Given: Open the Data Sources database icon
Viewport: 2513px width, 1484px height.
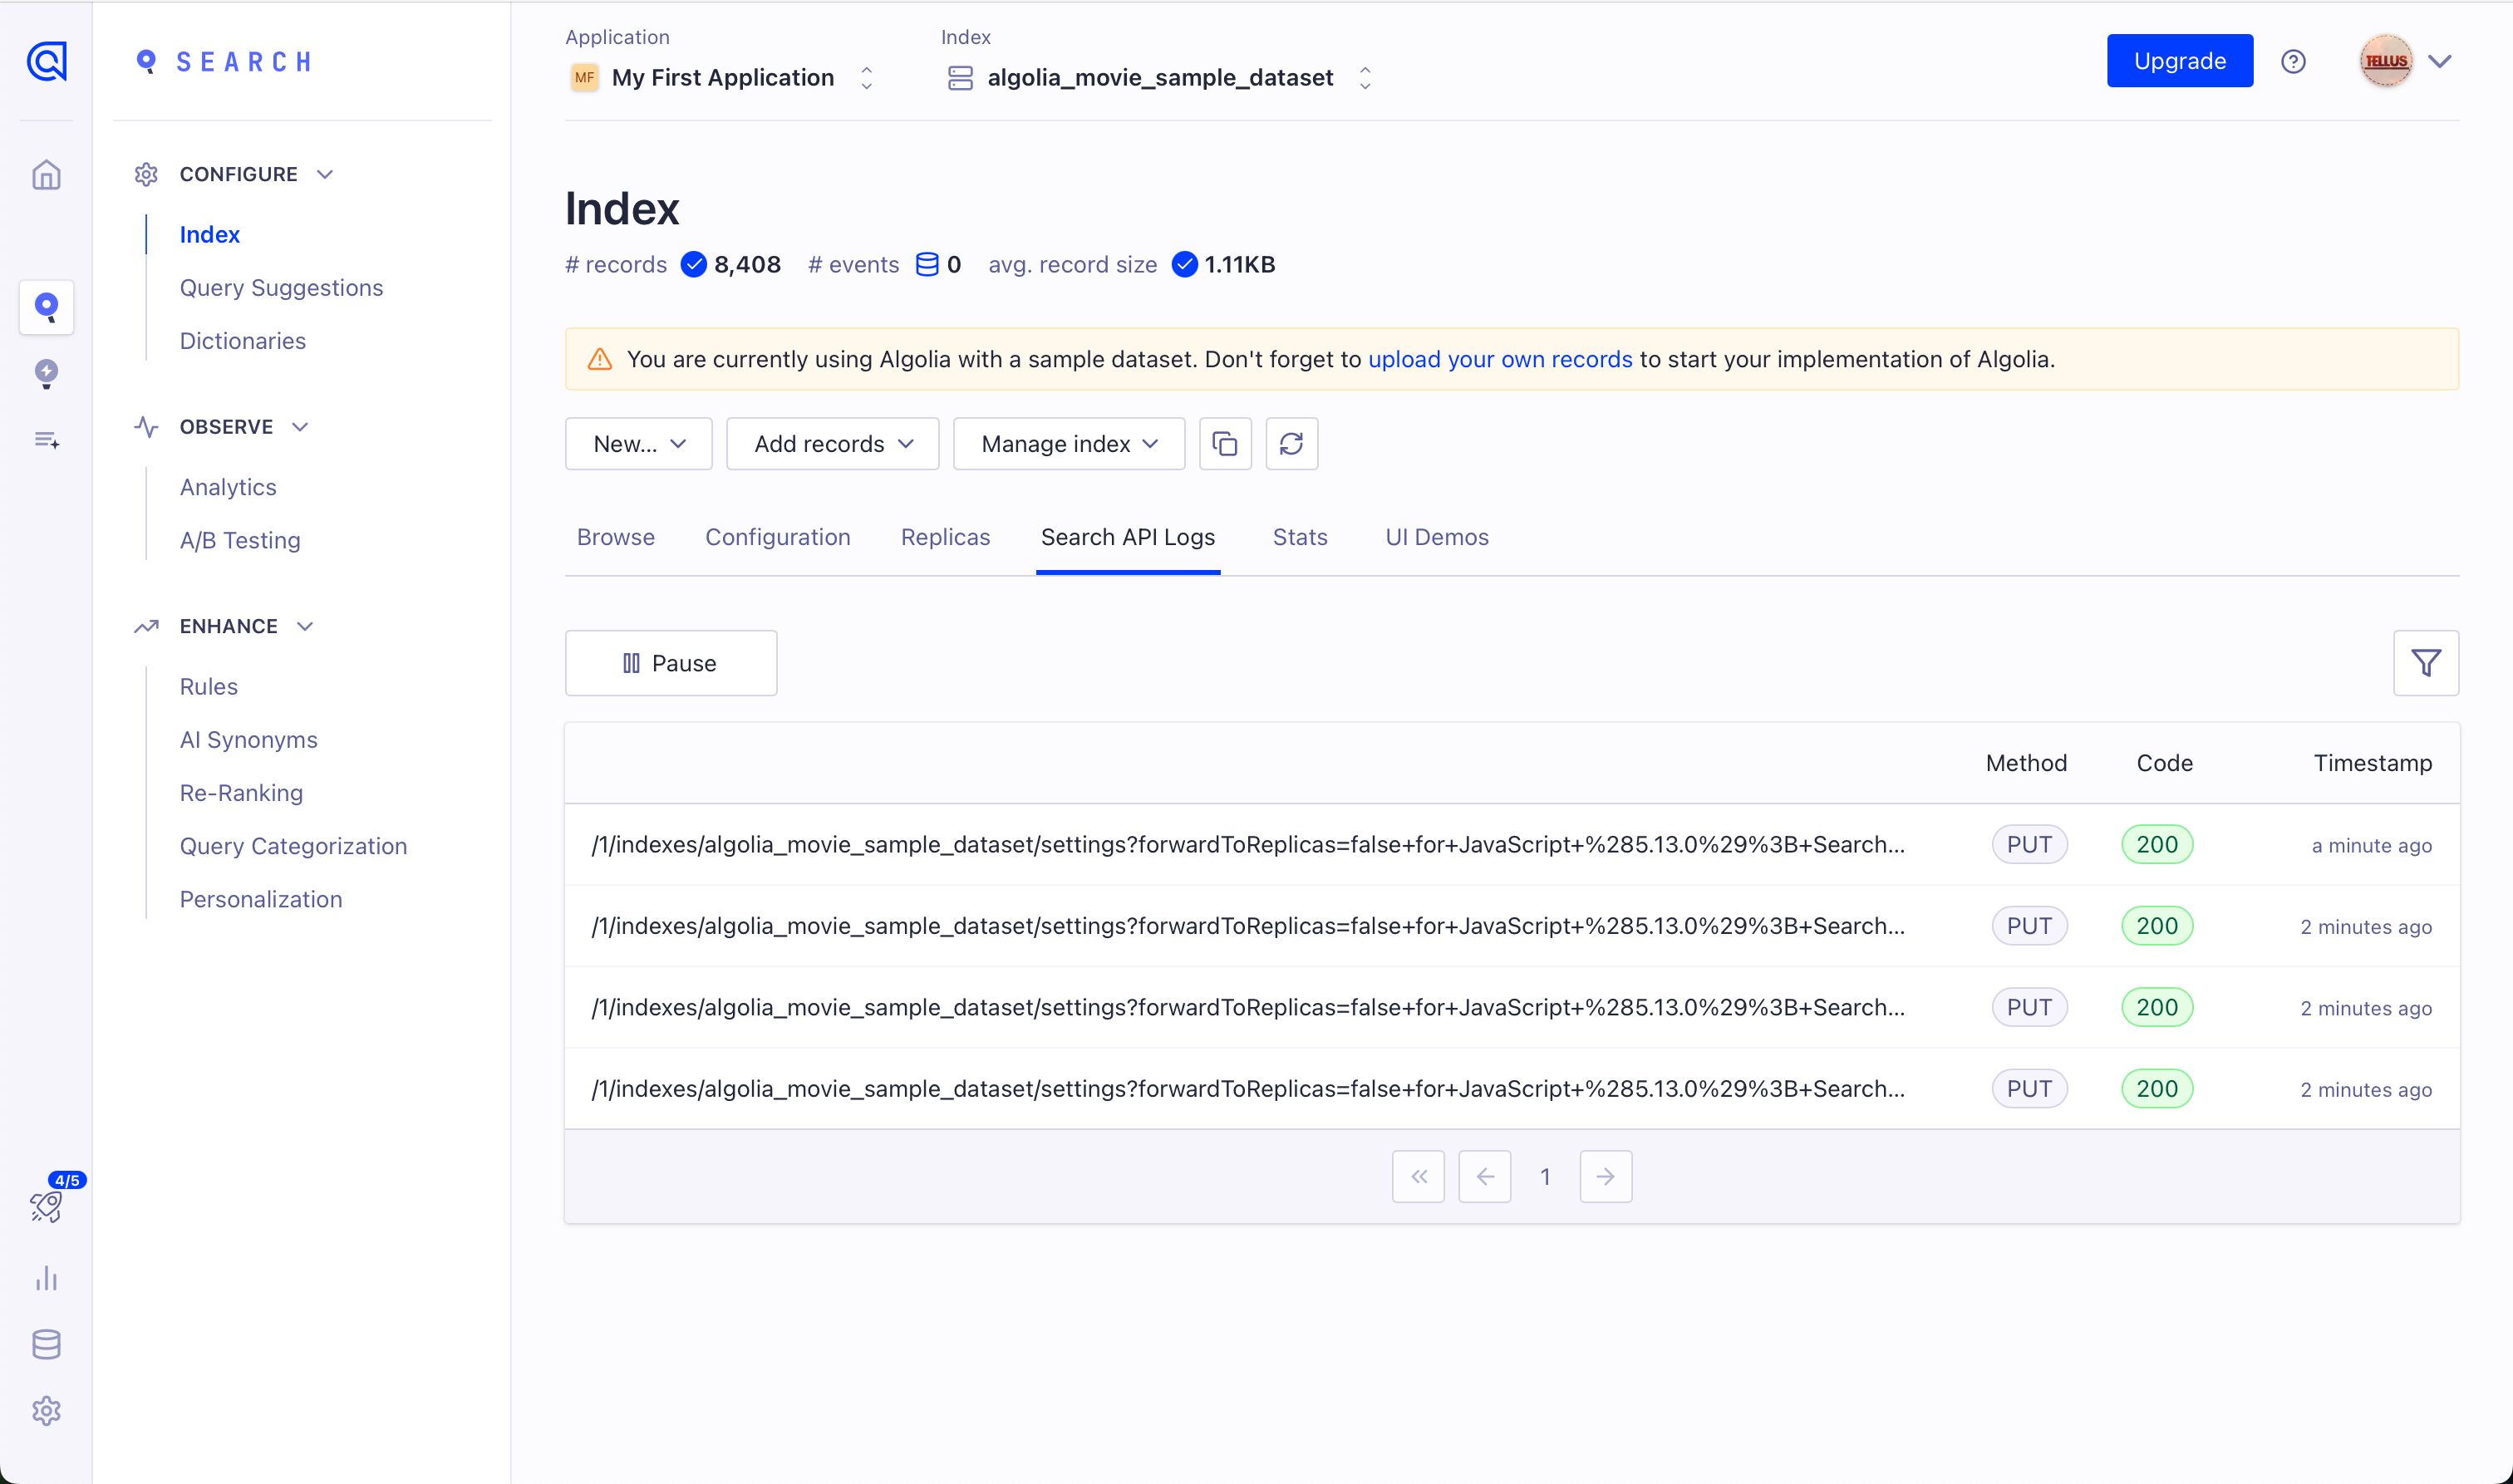Looking at the screenshot, I should 46,1344.
